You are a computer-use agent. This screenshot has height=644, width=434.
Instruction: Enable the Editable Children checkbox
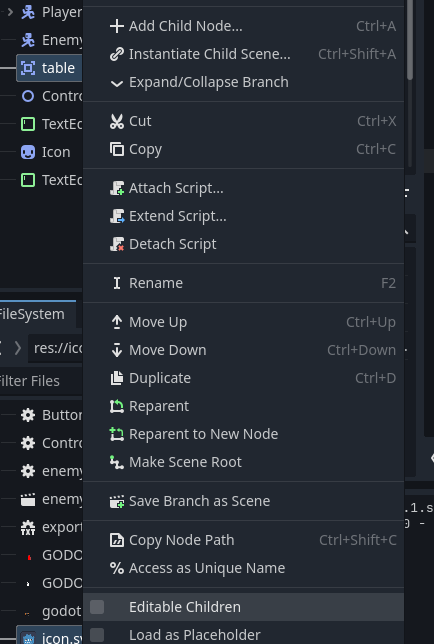[97, 607]
